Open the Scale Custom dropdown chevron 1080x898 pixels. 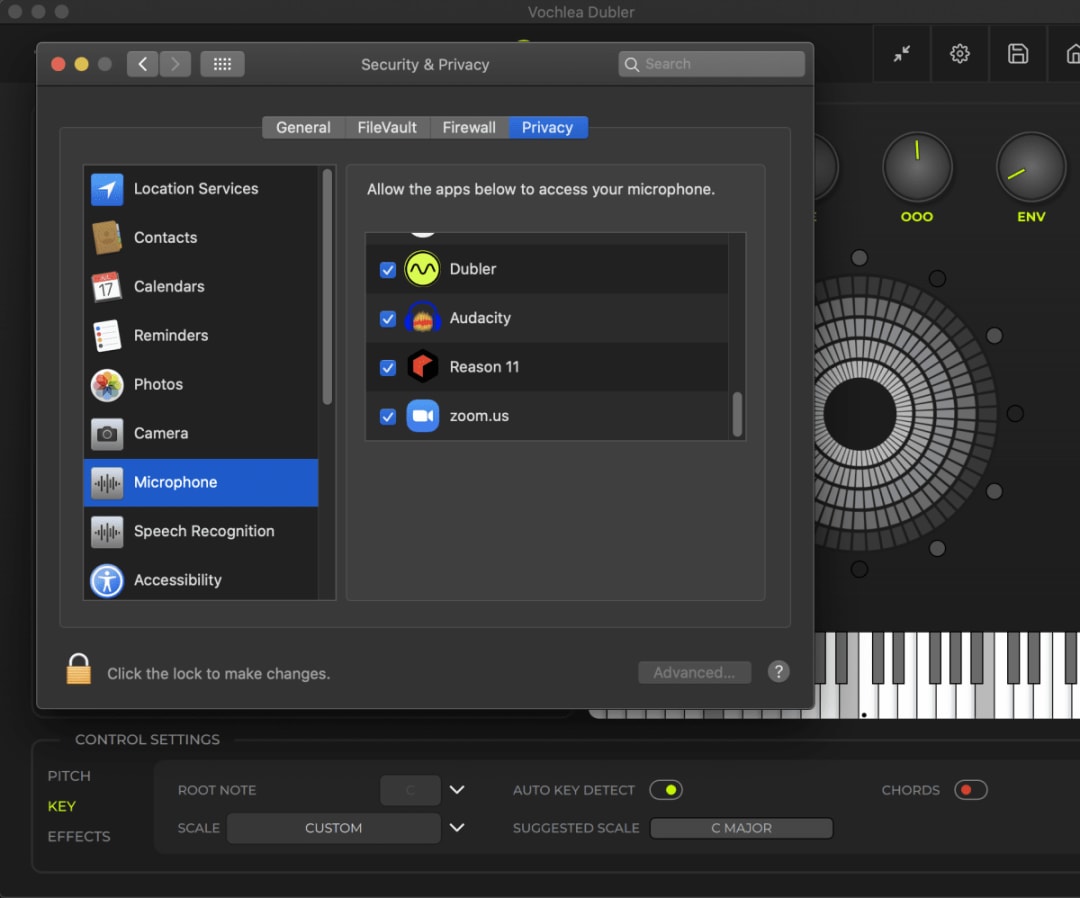pos(457,827)
